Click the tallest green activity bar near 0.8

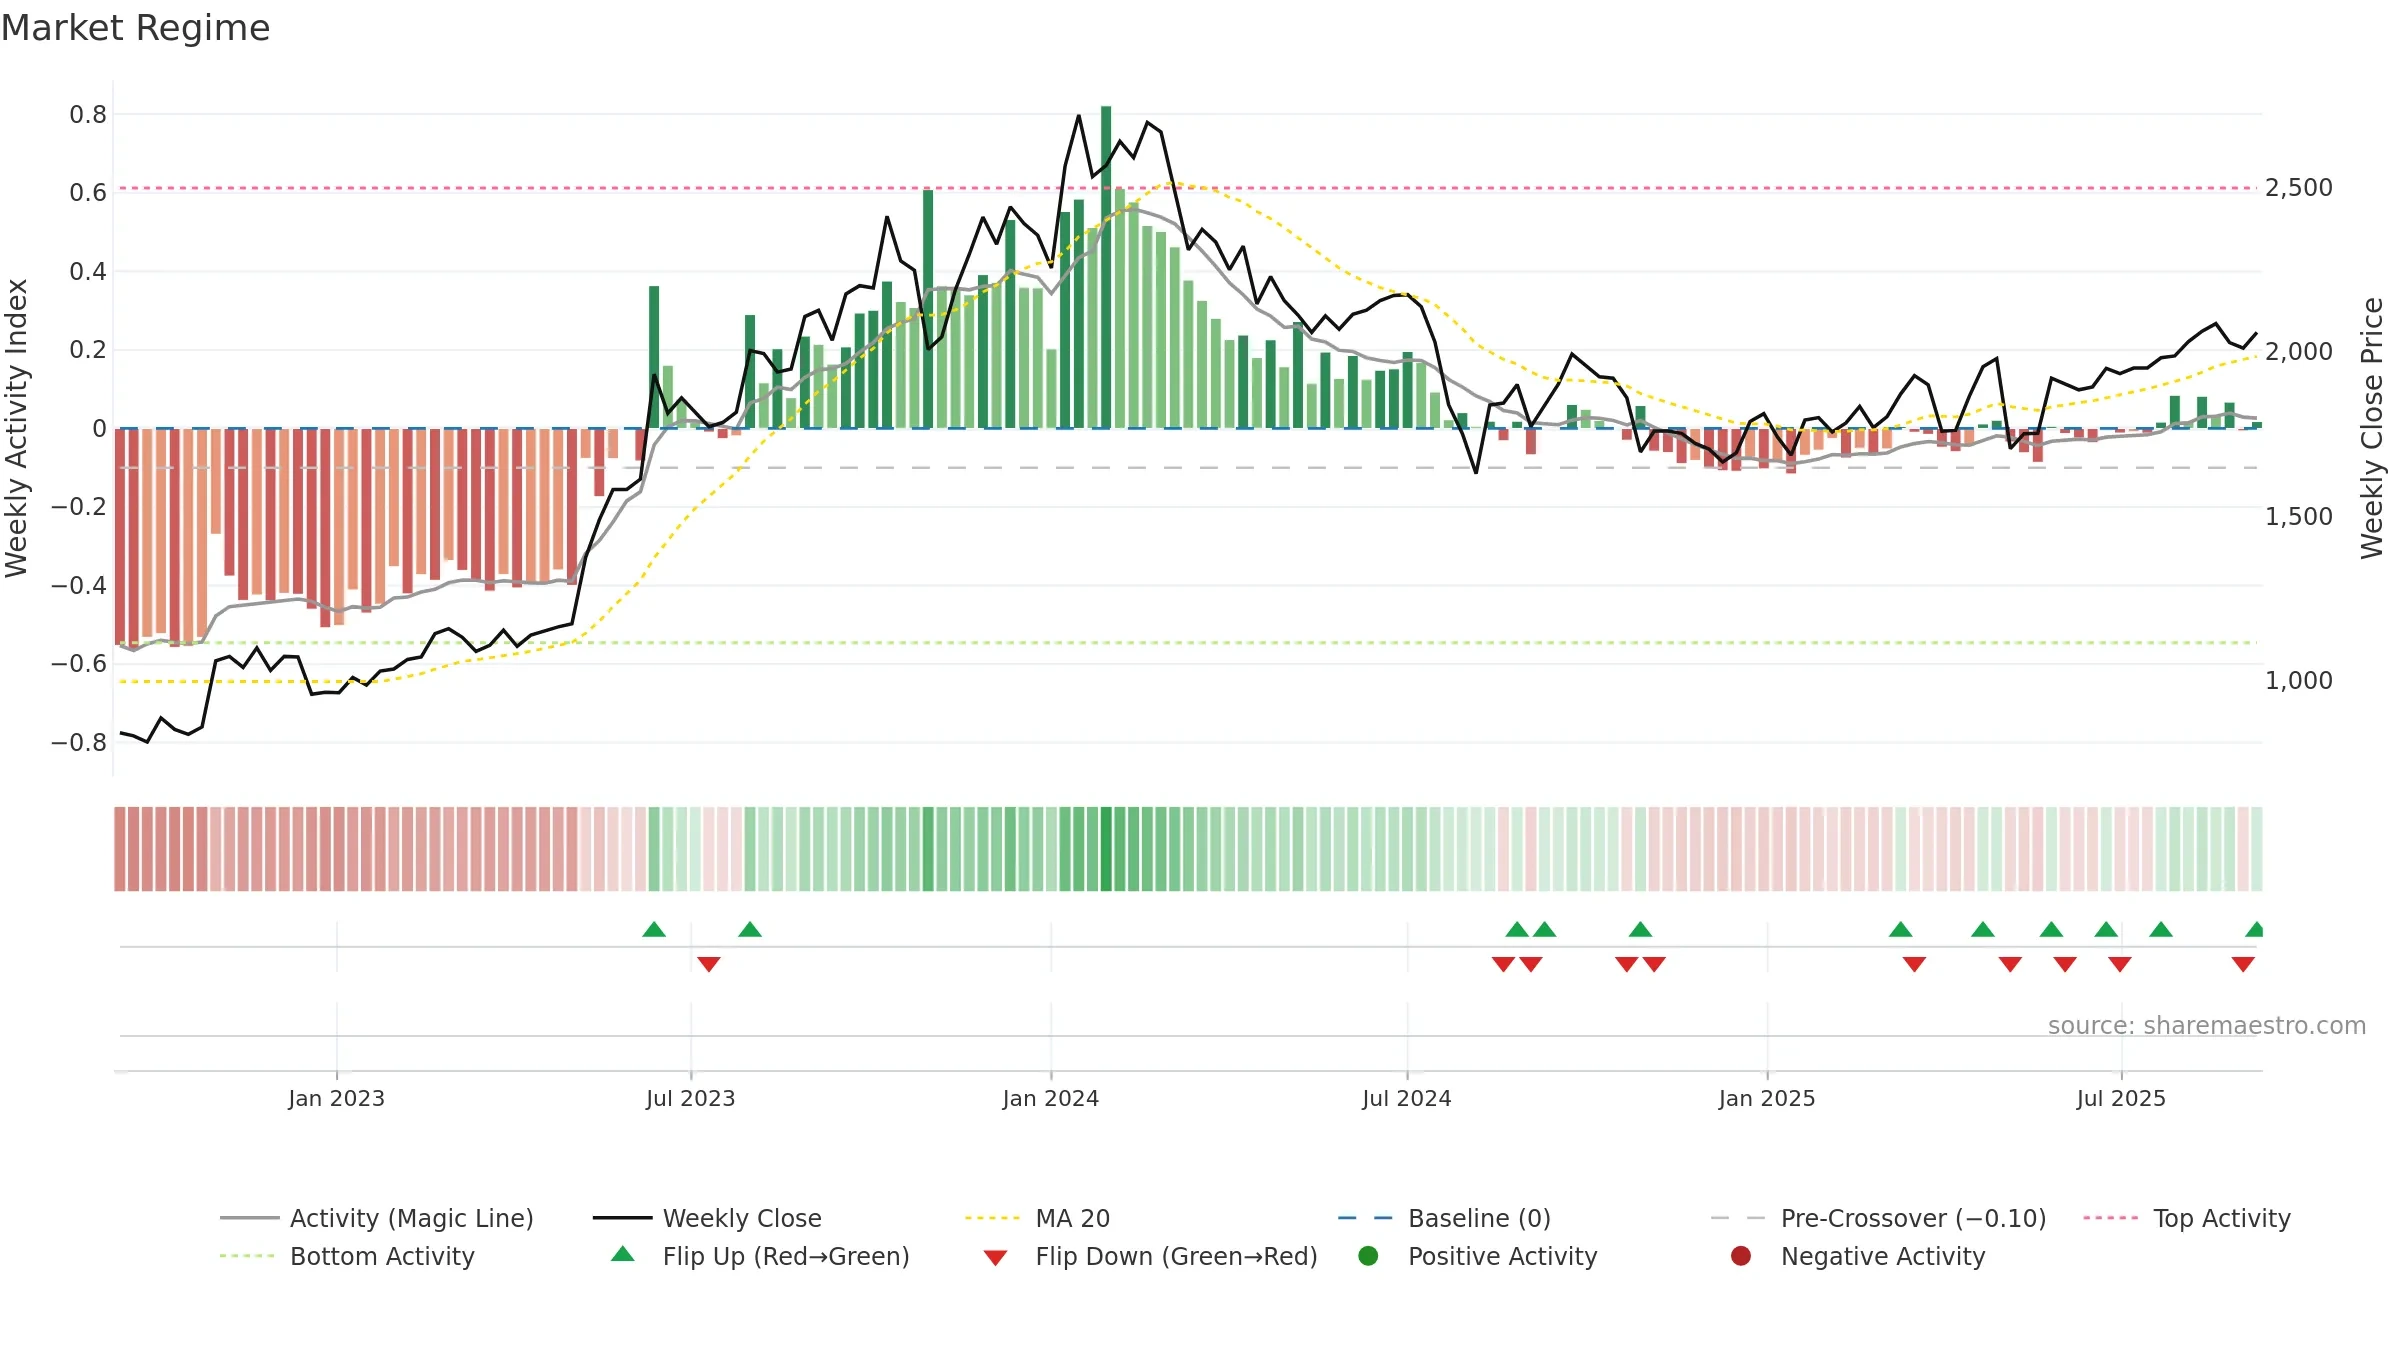(1106, 267)
